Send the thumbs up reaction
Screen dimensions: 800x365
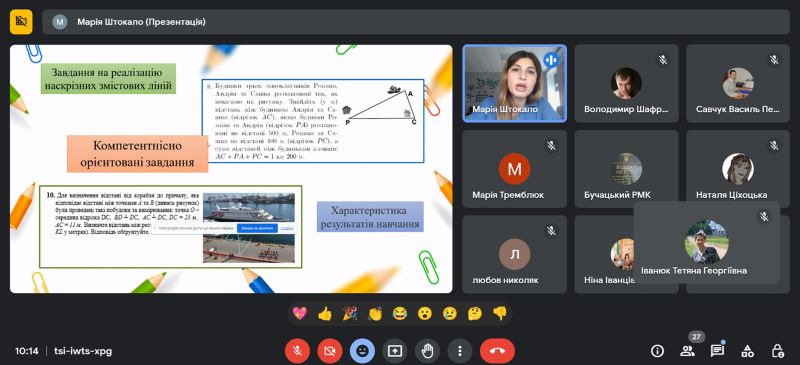324,313
